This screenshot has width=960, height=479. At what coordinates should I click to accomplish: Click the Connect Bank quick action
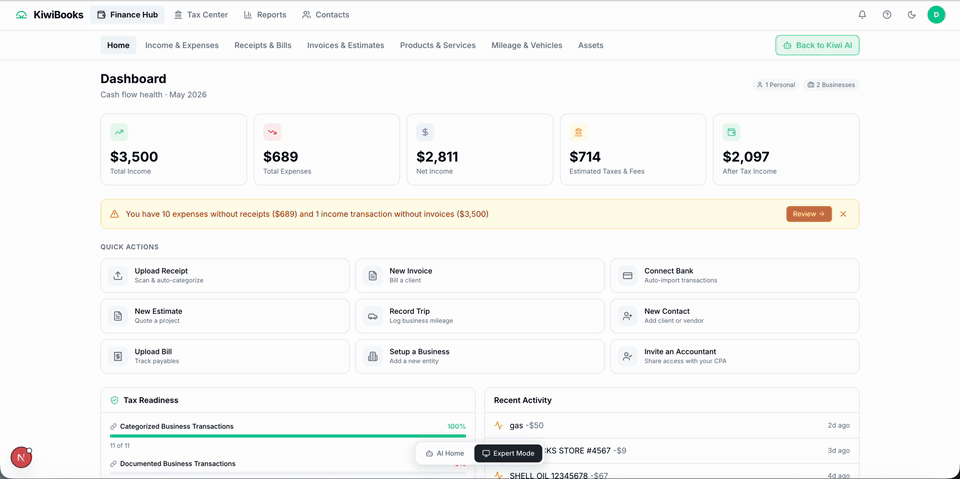pyautogui.click(x=735, y=276)
